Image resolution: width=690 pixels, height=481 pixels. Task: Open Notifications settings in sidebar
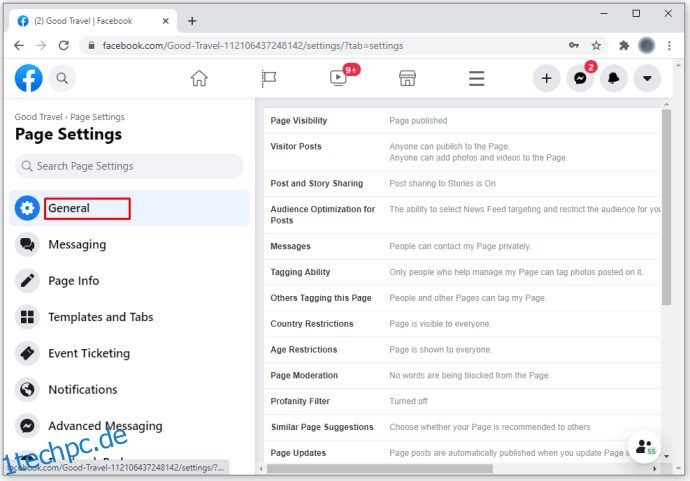[129, 389]
